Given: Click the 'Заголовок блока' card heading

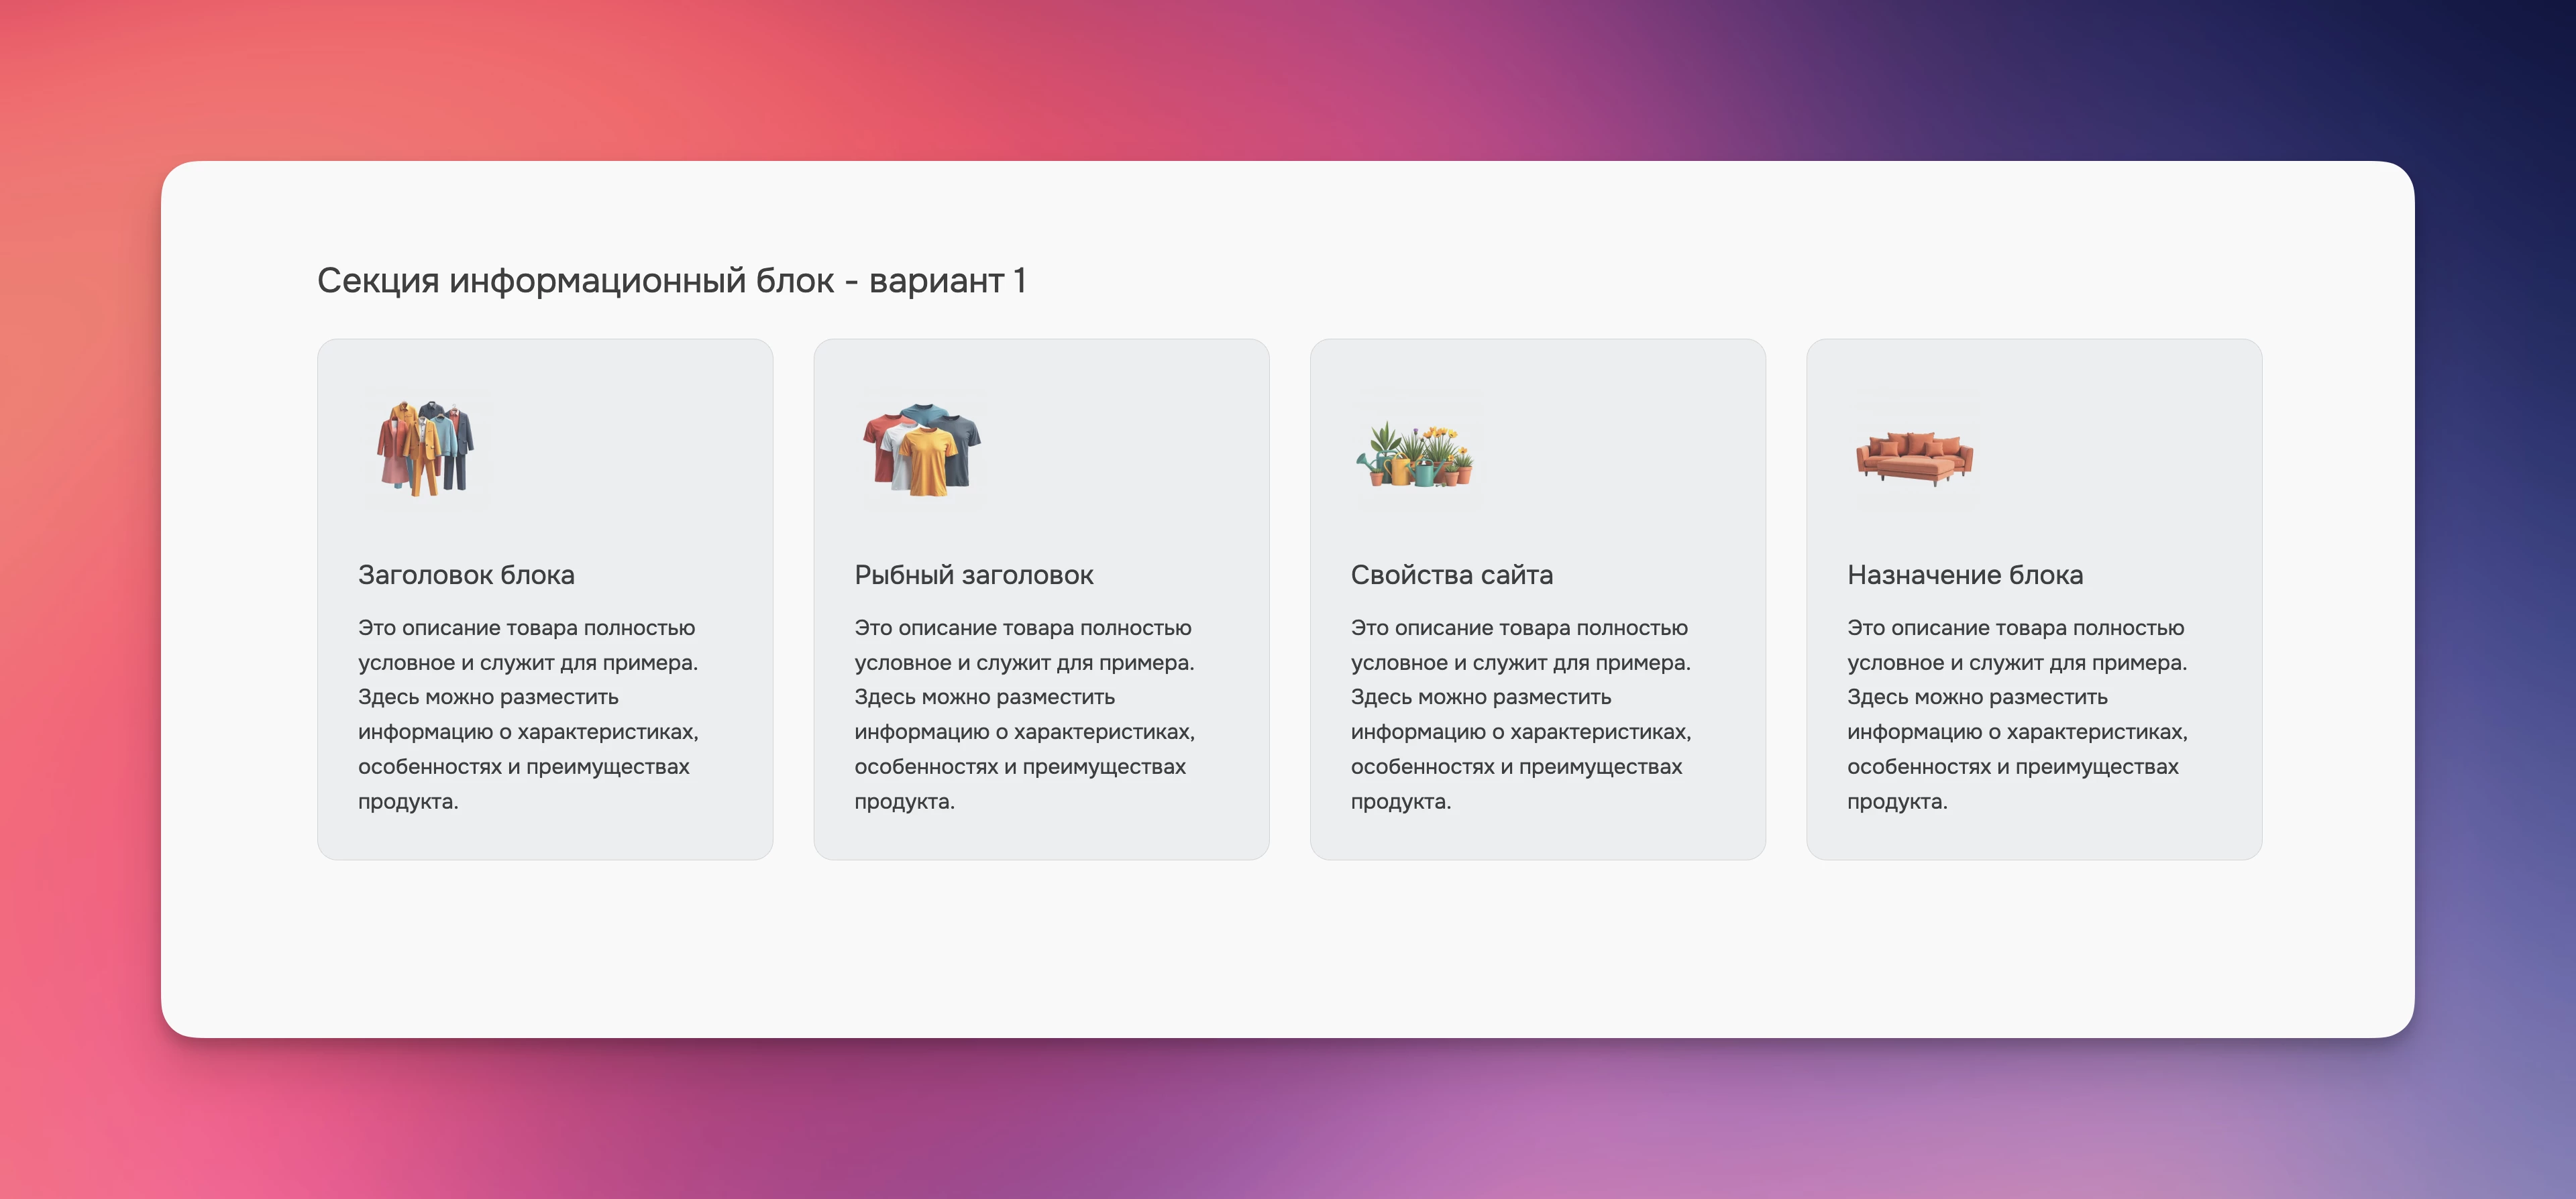Looking at the screenshot, I should [x=466, y=575].
